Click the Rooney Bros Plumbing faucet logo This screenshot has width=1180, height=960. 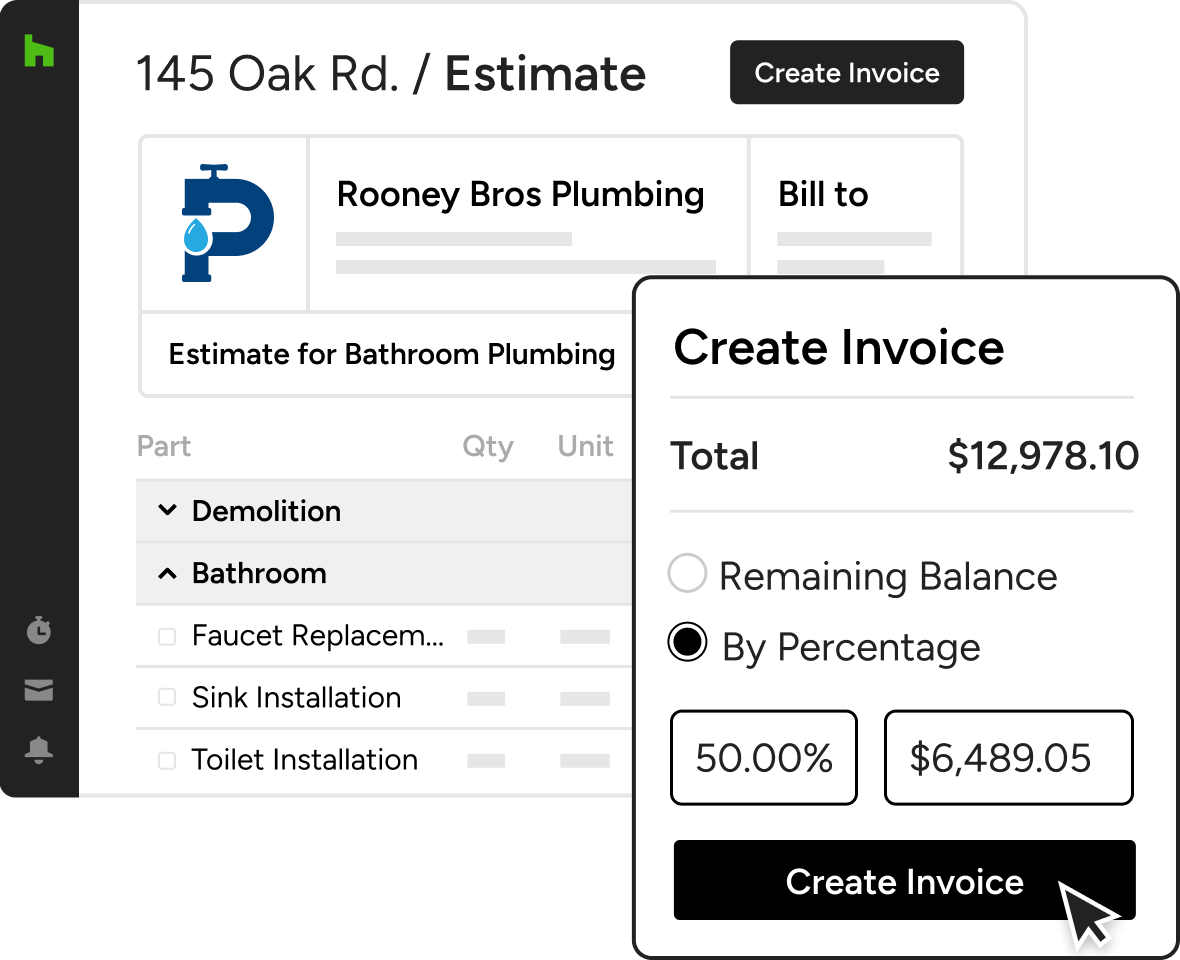point(226,223)
